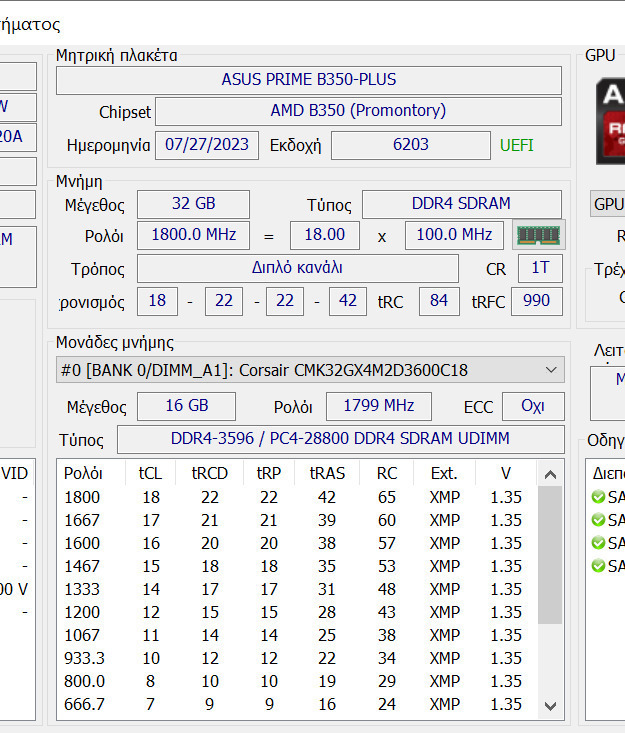Click the BIOS date 07/27/2023 field
This screenshot has height=733, width=625.
[207, 145]
